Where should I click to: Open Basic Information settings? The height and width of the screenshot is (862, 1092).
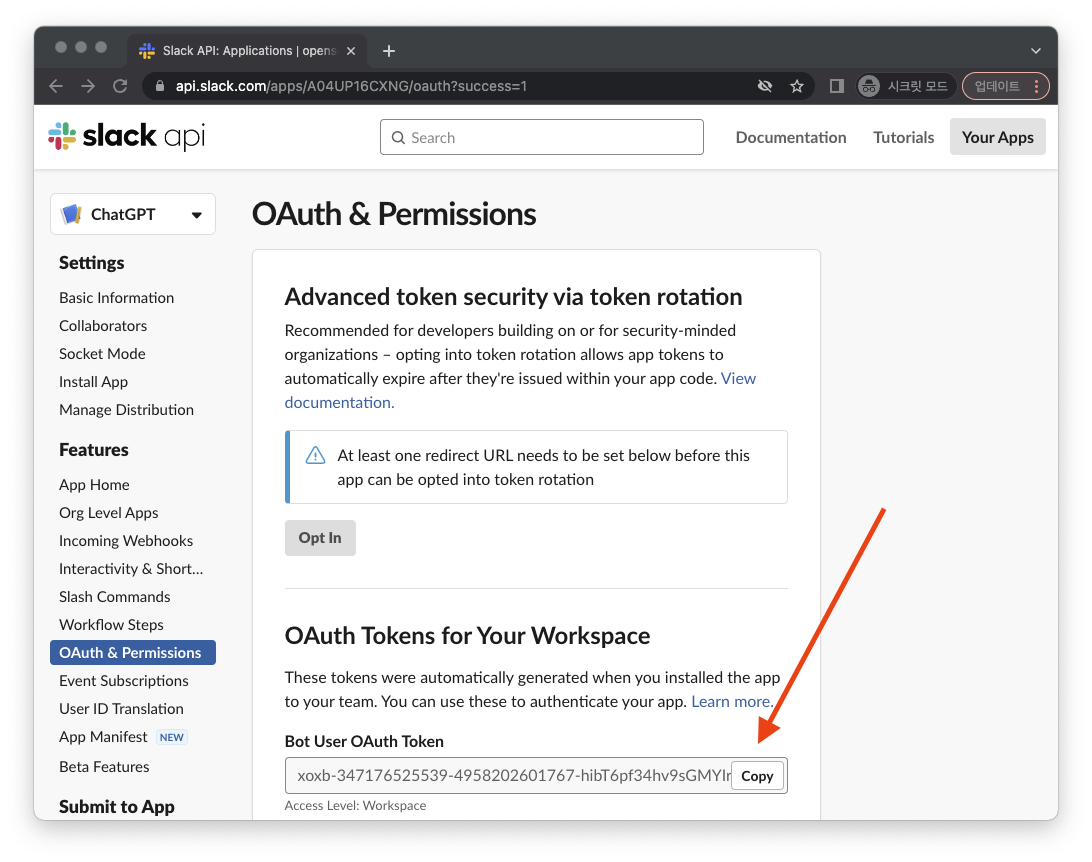(116, 297)
